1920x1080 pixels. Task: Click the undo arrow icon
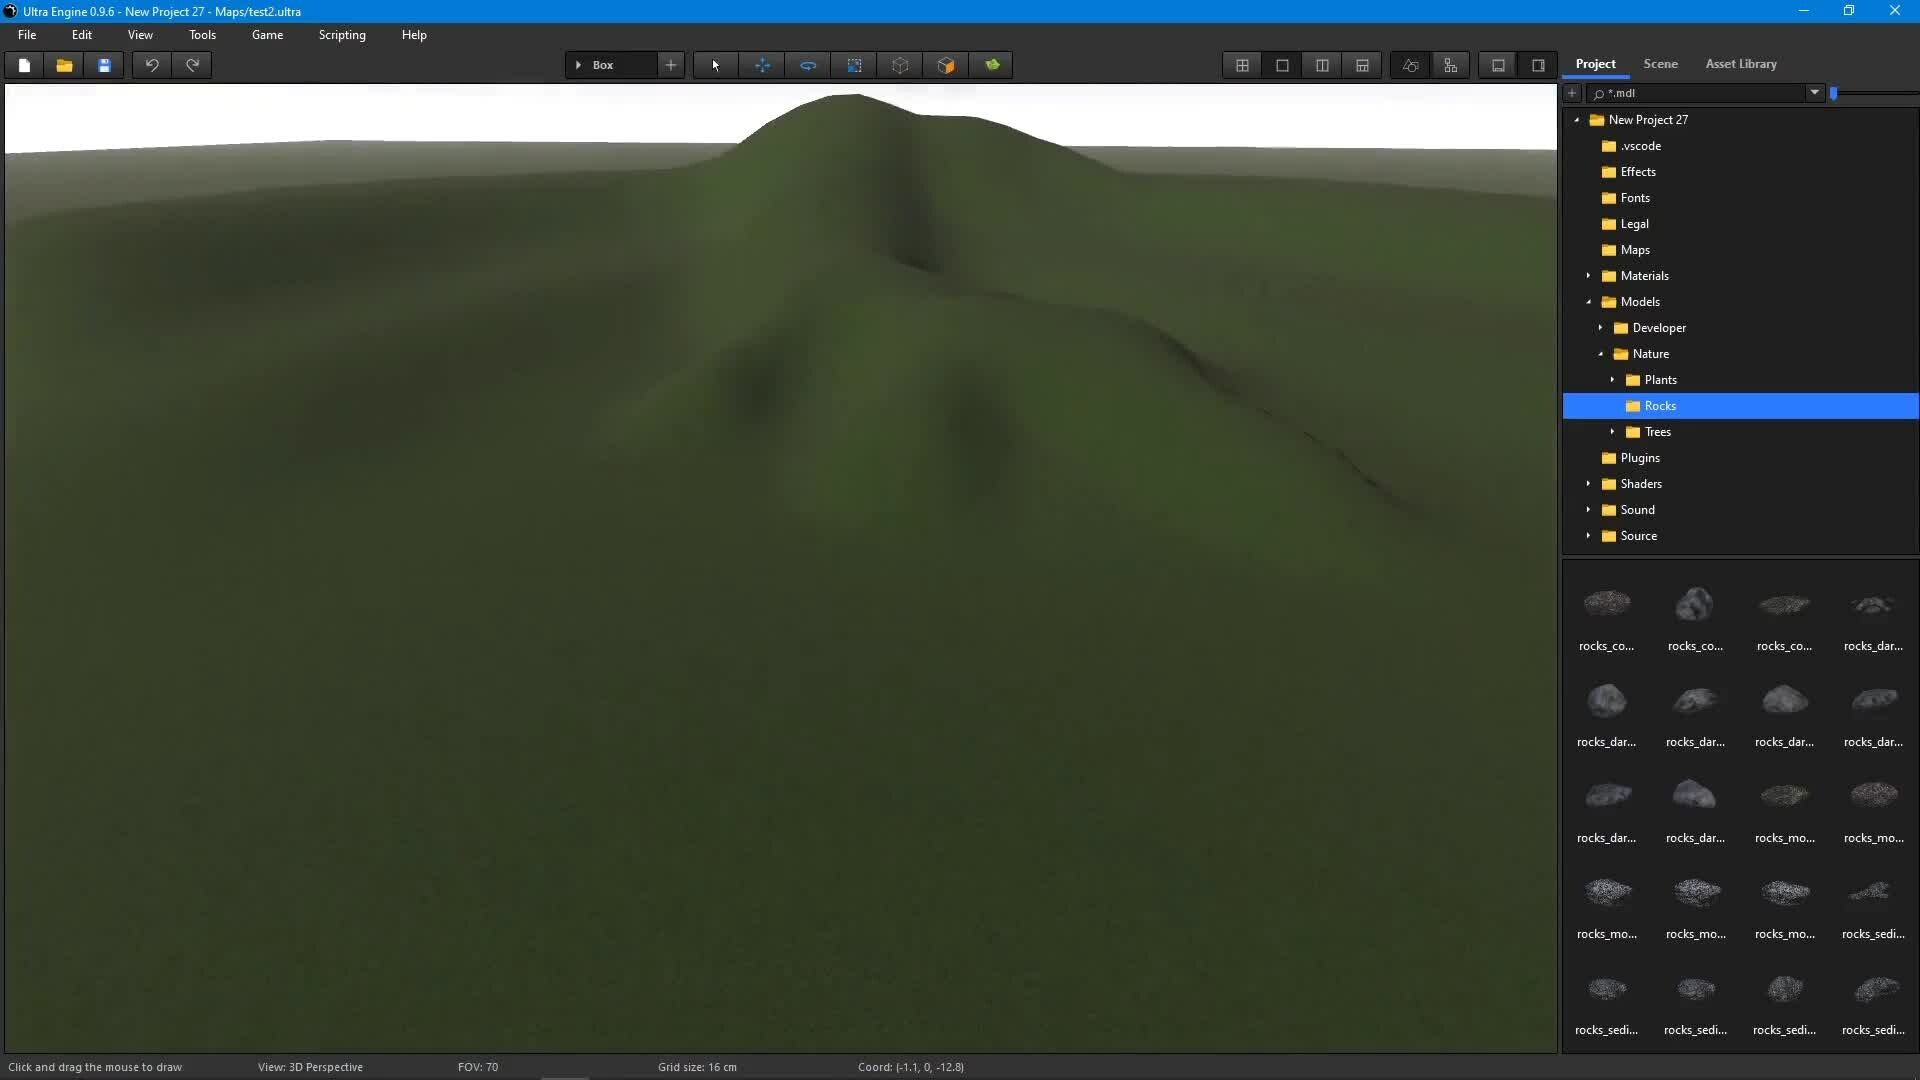pos(152,65)
